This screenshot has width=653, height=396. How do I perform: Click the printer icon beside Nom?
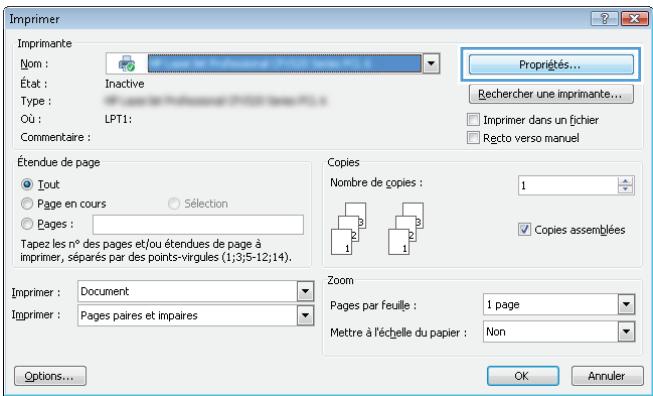pyautogui.click(x=127, y=64)
